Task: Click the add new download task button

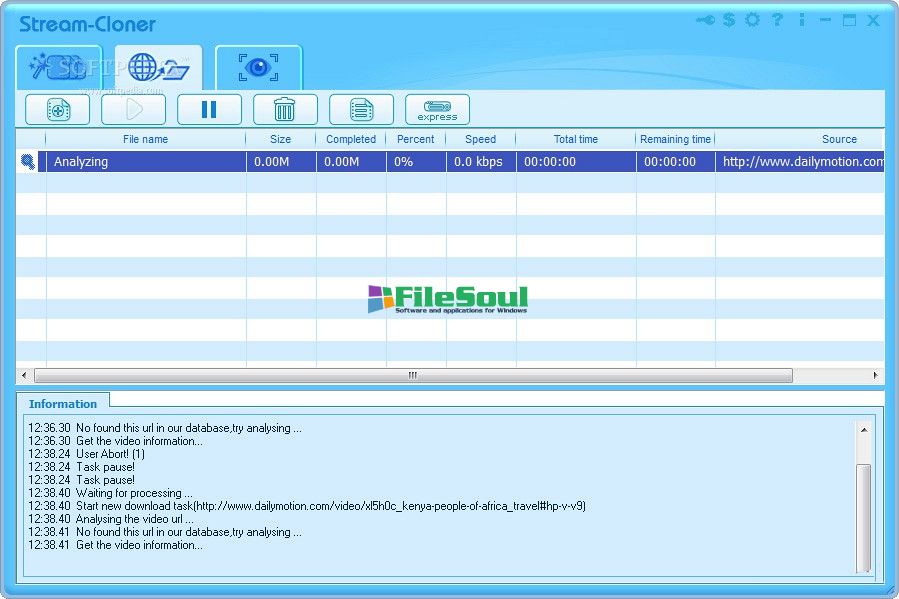Action: click(x=57, y=109)
